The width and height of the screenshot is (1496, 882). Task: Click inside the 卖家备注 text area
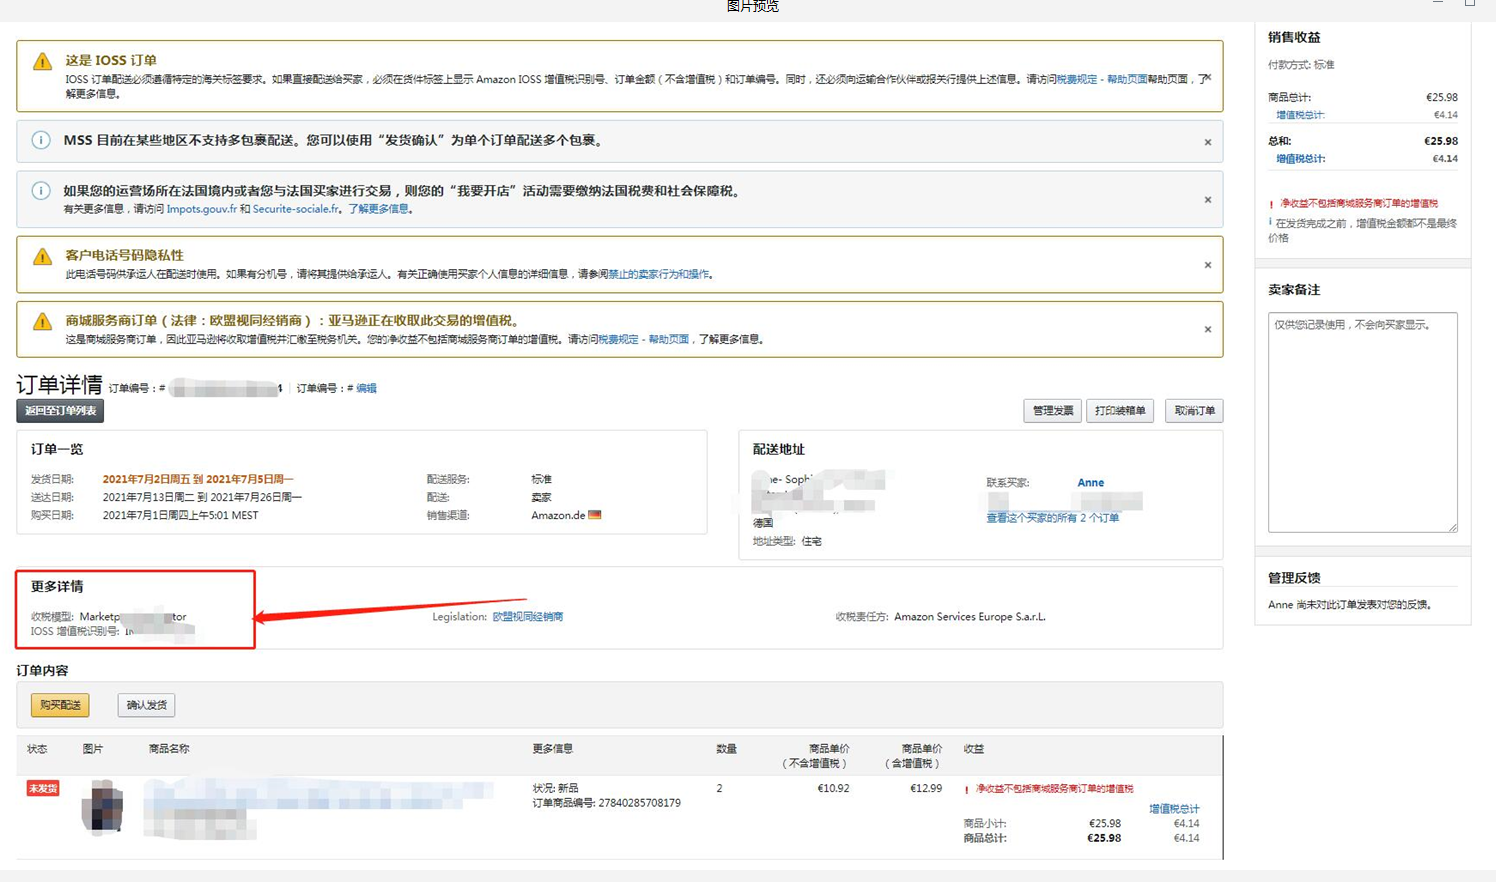1363,422
